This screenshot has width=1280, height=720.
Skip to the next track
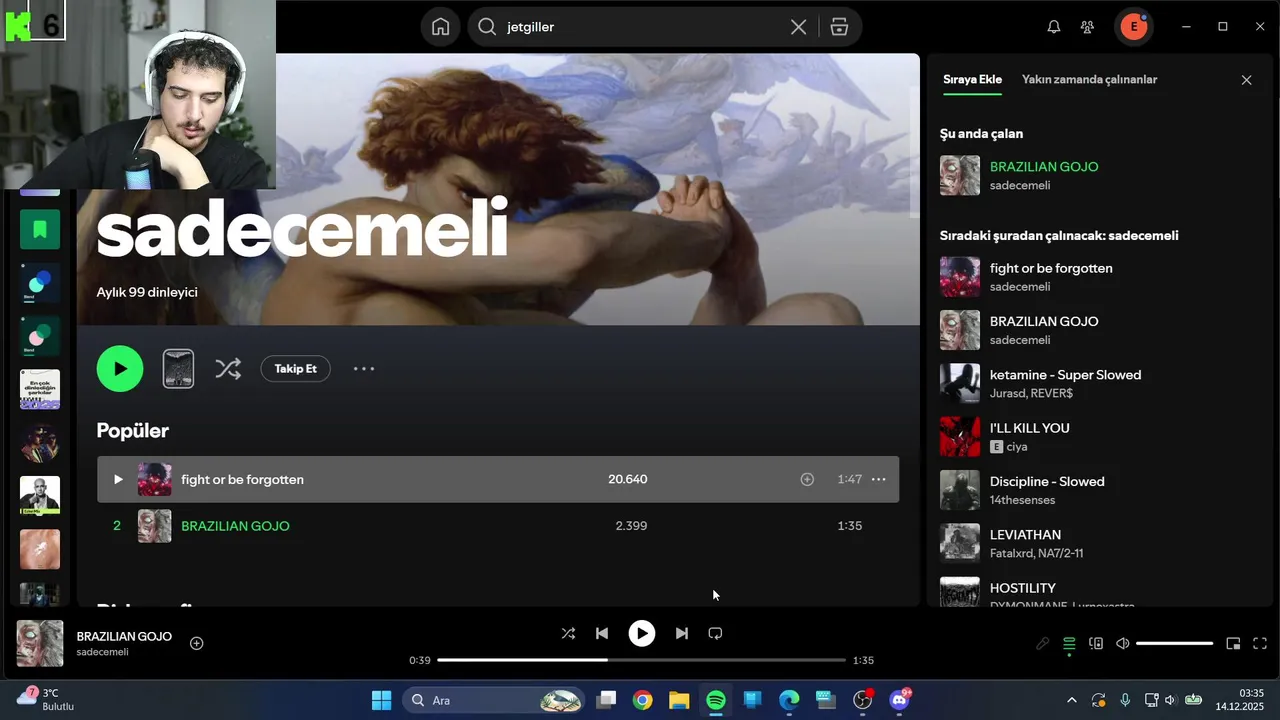[x=682, y=633]
